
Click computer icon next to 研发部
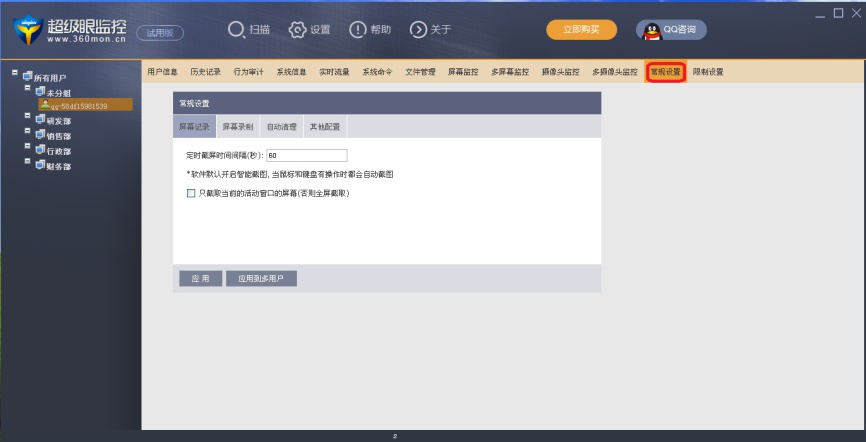(x=40, y=119)
